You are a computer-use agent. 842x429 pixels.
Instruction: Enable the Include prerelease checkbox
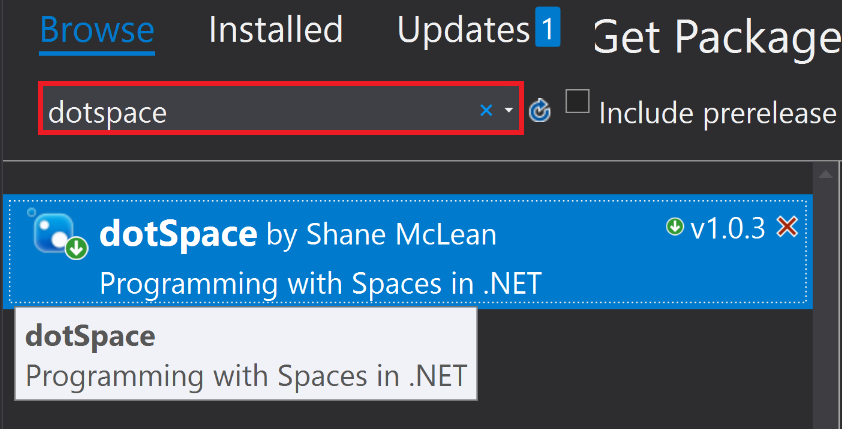[577, 102]
